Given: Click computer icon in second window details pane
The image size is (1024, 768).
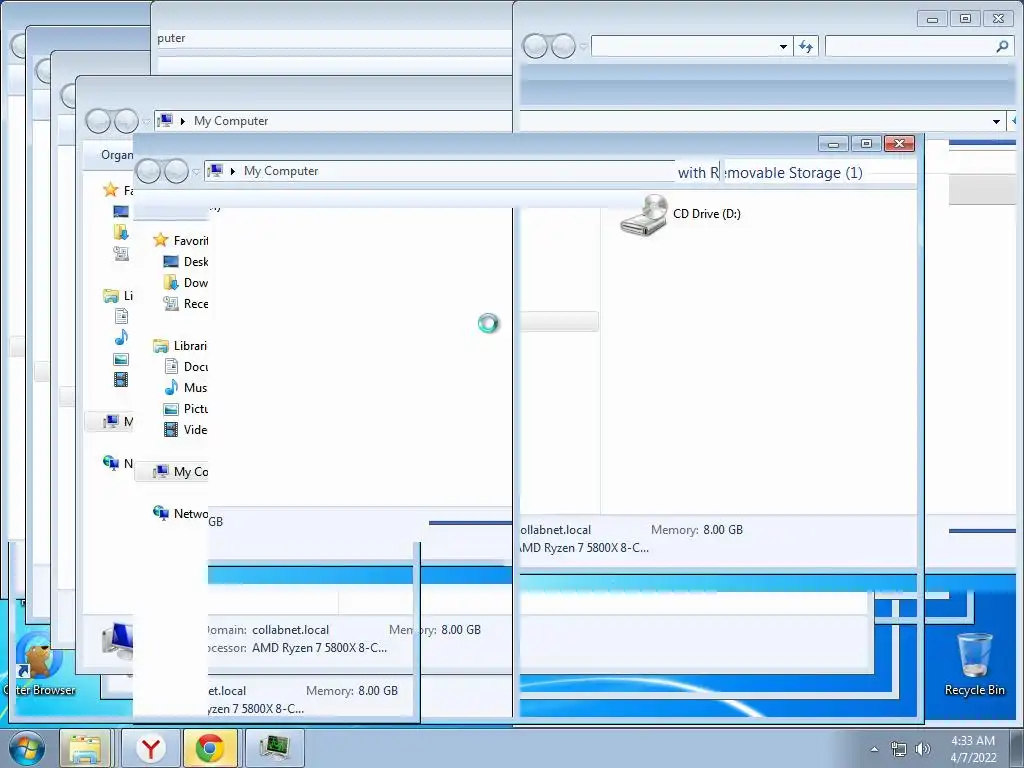Looking at the screenshot, I should point(118,639).
